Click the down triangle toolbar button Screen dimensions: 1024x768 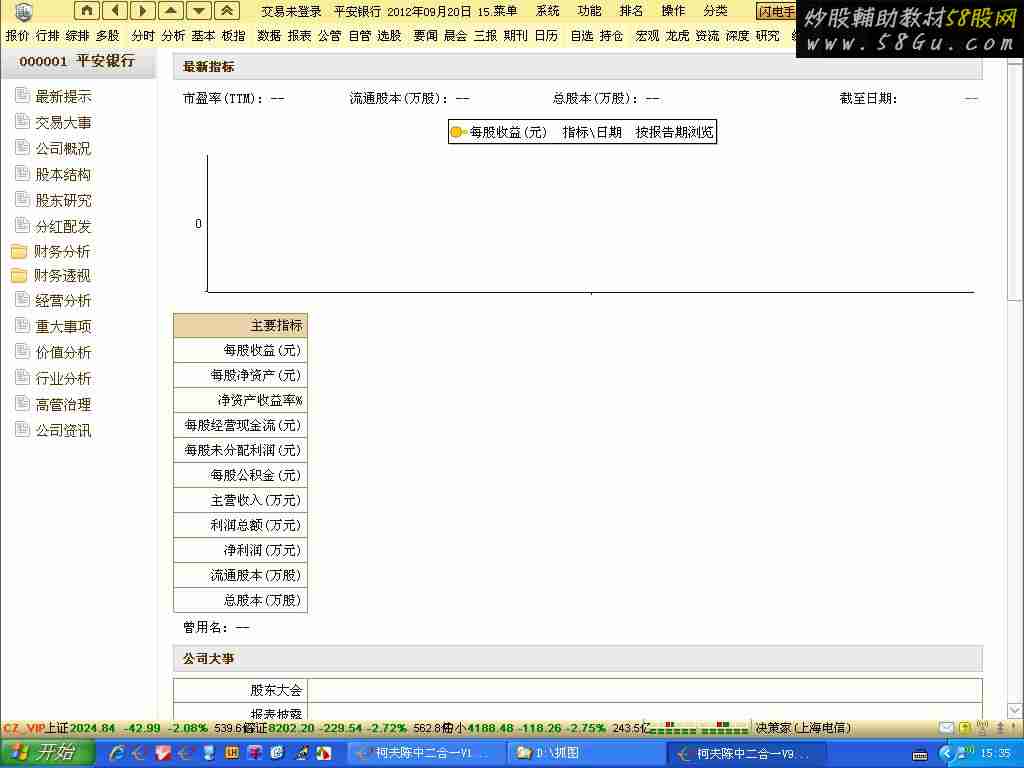199,10
